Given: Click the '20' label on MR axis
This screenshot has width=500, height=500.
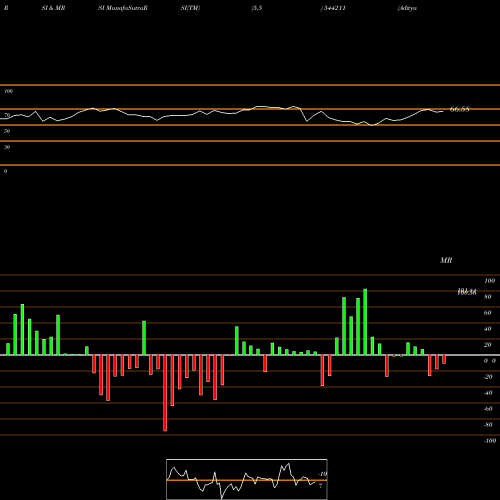Looking at the screenshot, I should click(488, 345).
